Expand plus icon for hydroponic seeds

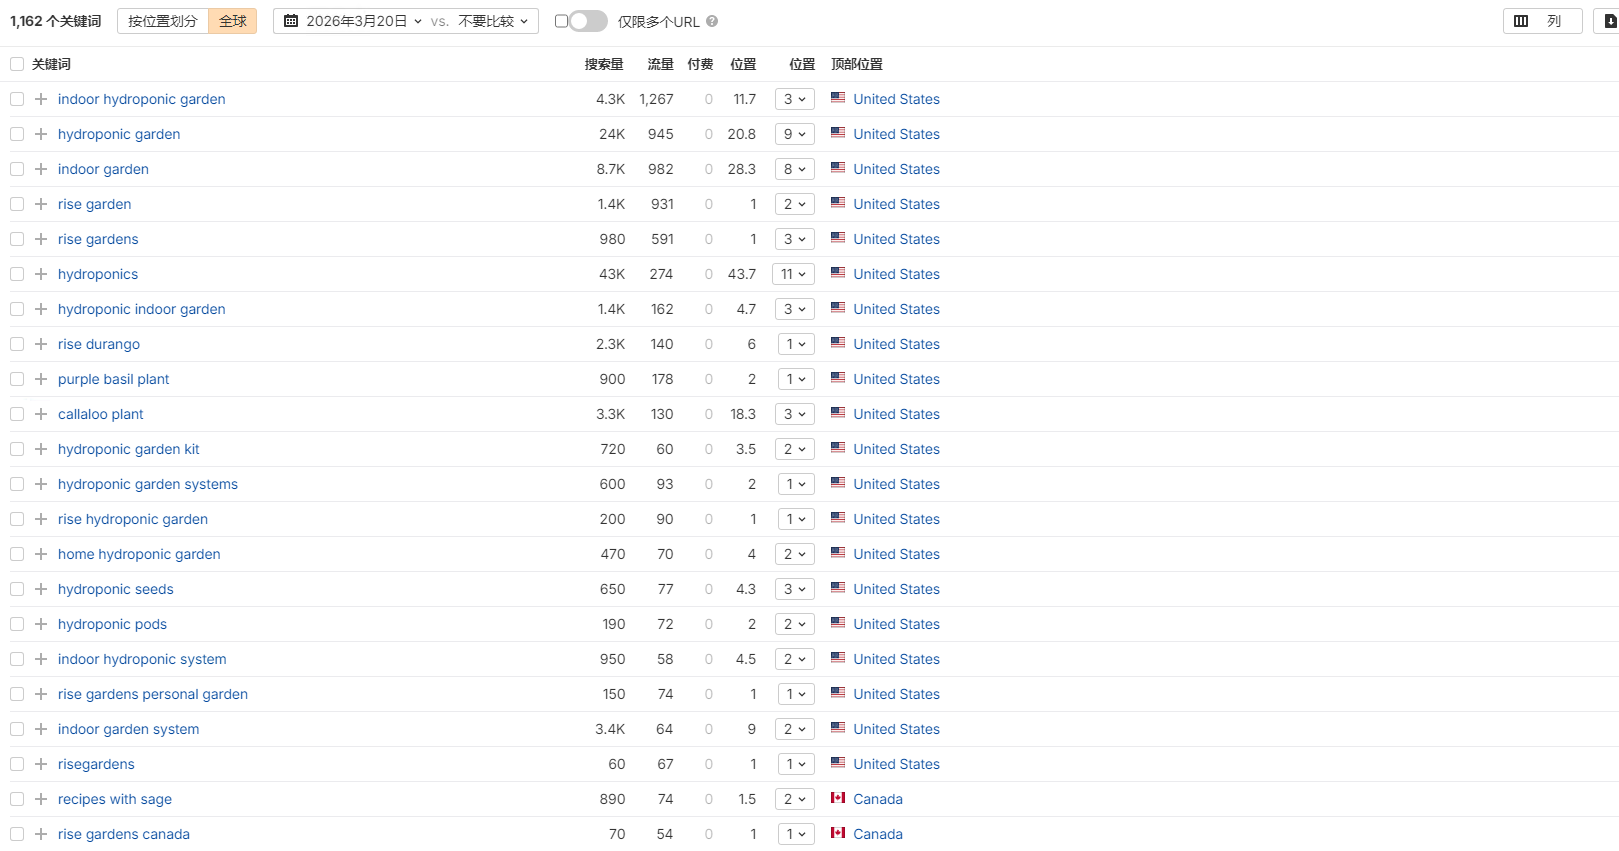41,589
